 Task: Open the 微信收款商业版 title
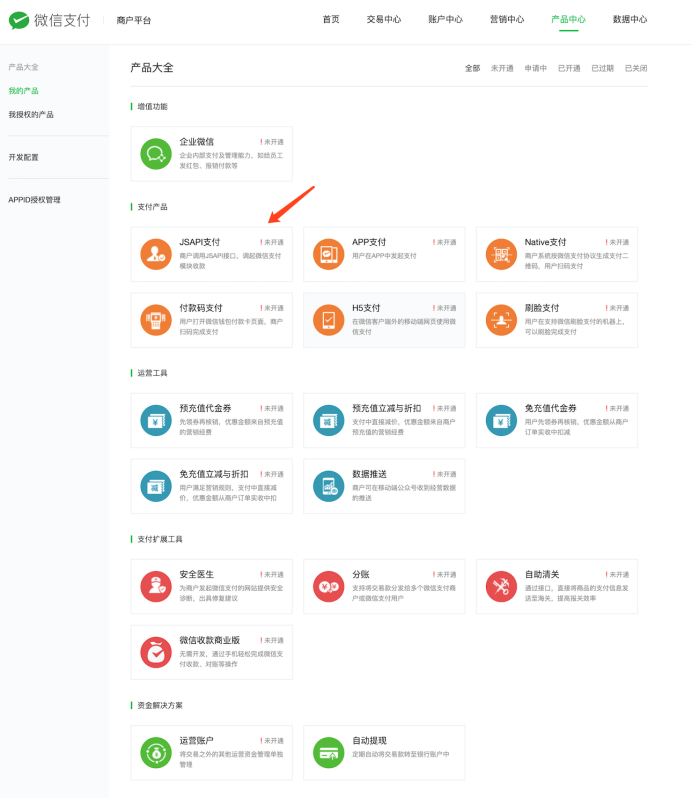(210, 640)
